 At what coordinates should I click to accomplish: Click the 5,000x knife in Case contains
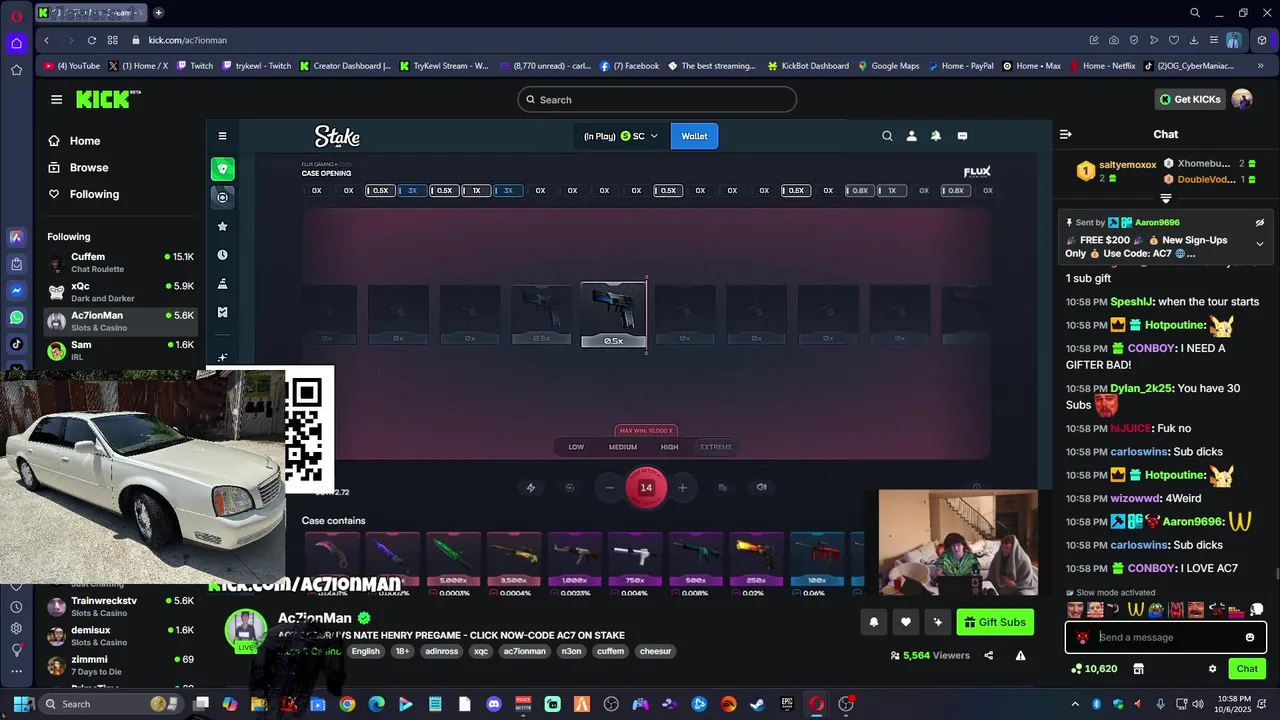pyautogui.click(x=453, y=559)
